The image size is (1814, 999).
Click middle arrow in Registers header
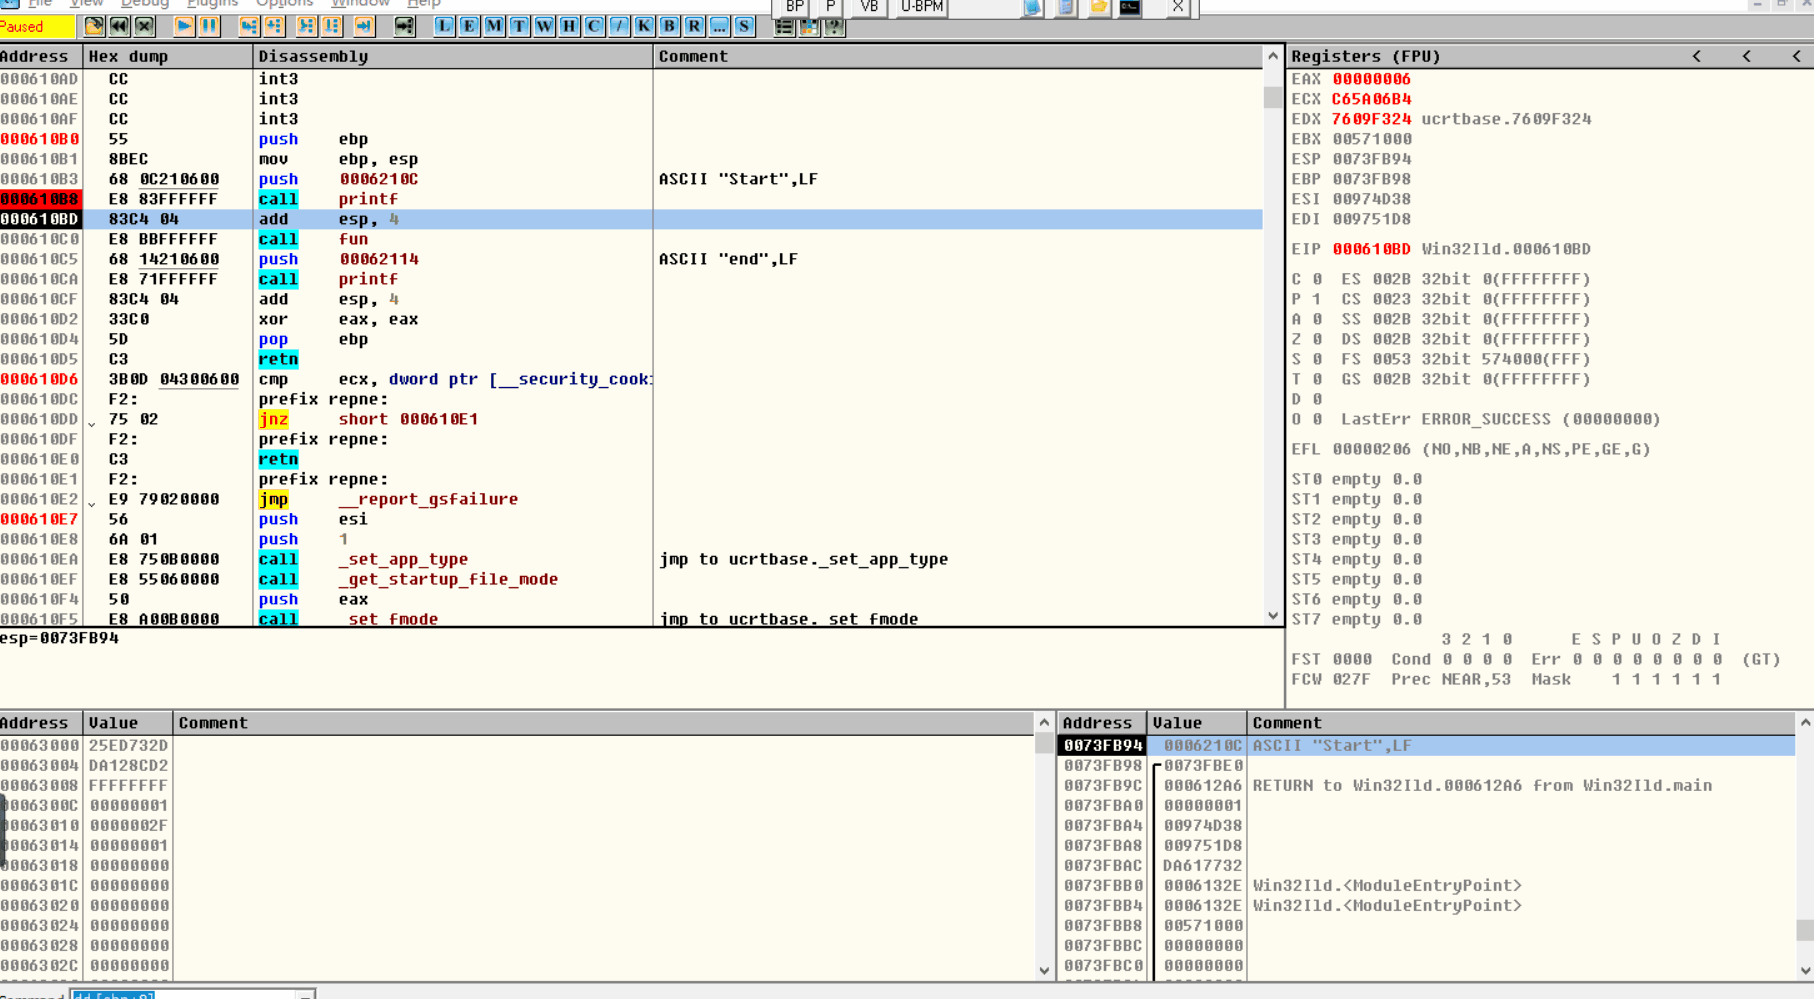[1747, 57]
